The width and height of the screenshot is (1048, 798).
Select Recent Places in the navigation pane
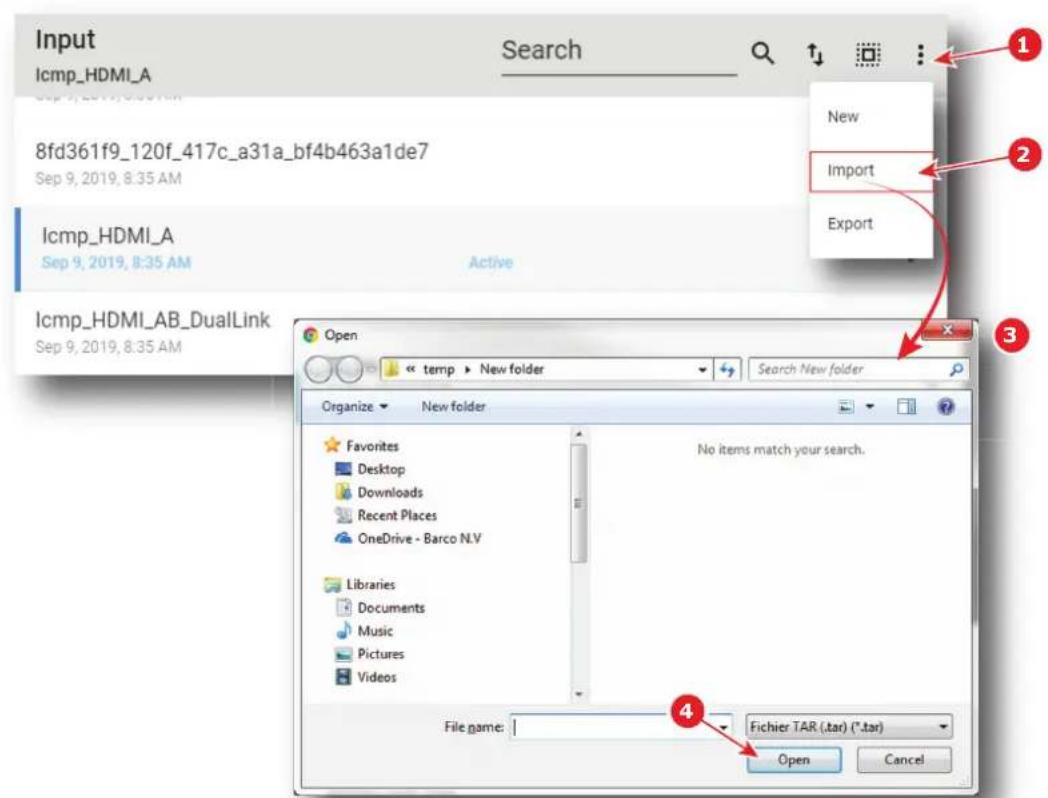[x=386, y=515]
